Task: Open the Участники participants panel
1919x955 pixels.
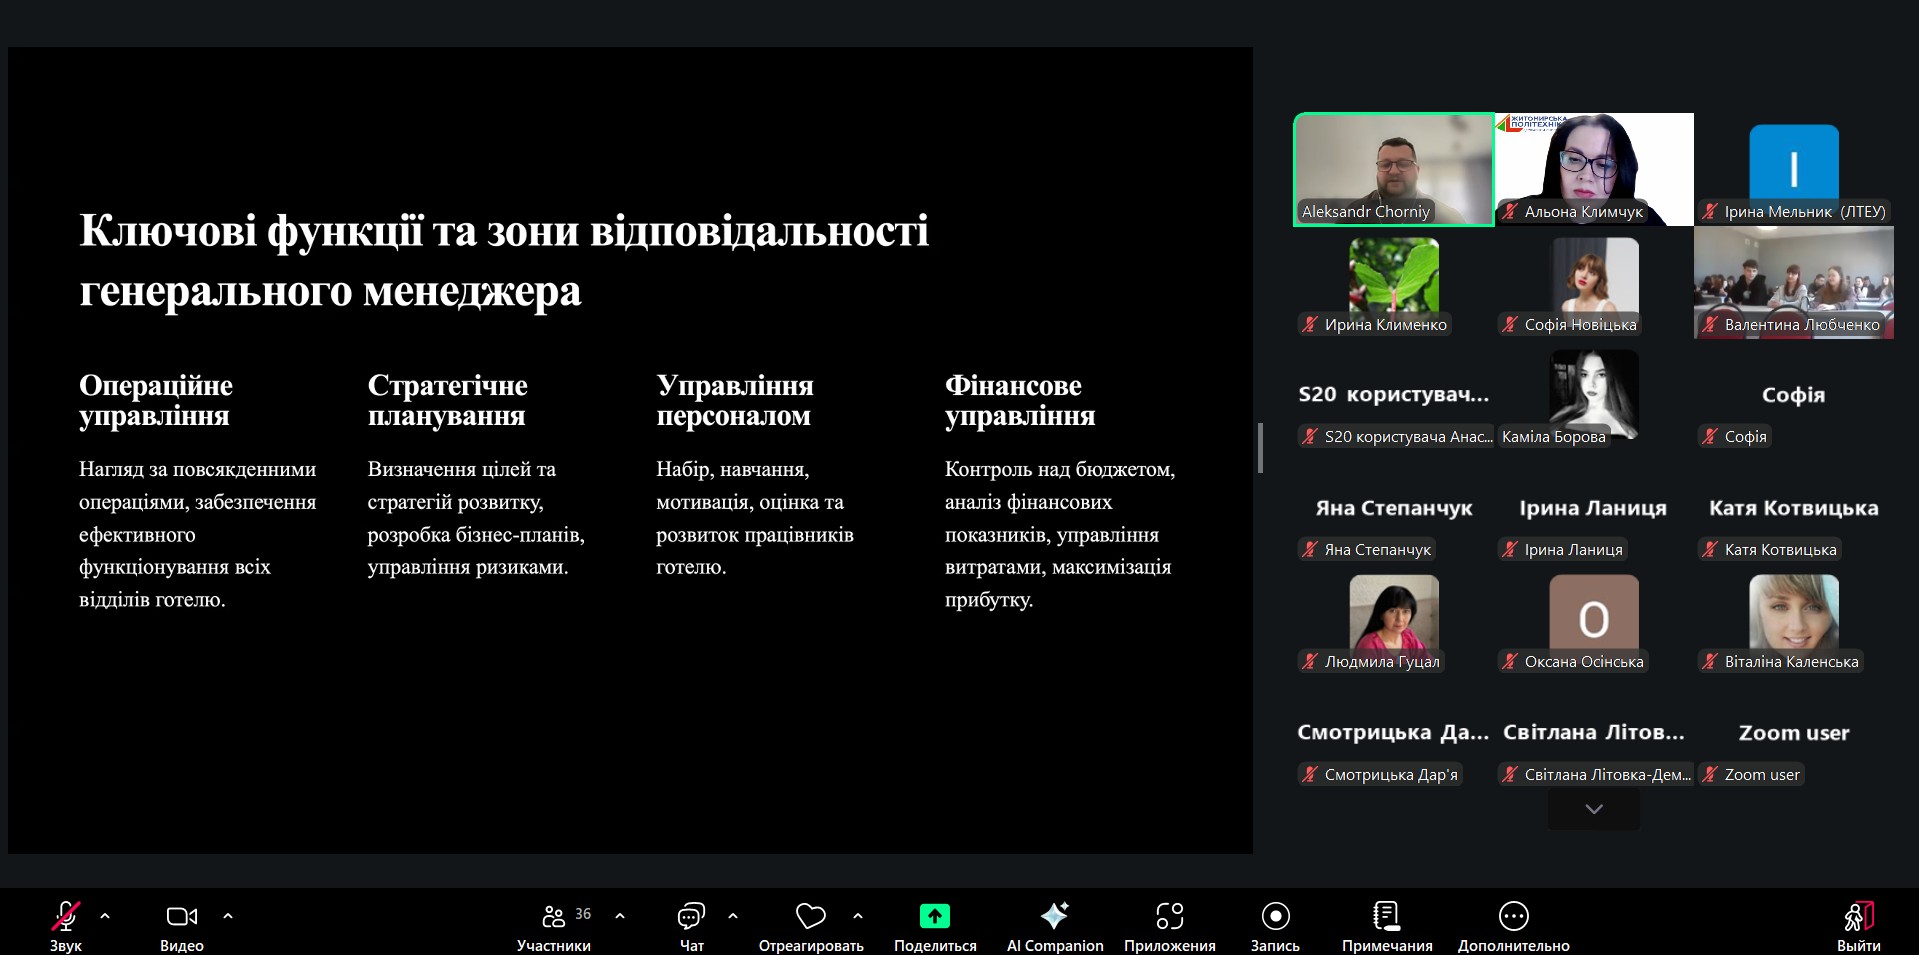Action: [x=553, y=916]
